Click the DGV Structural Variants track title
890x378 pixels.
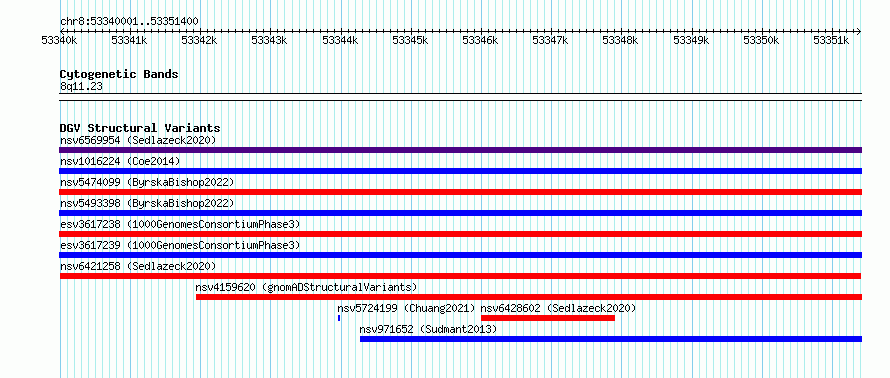pos(140,128)
